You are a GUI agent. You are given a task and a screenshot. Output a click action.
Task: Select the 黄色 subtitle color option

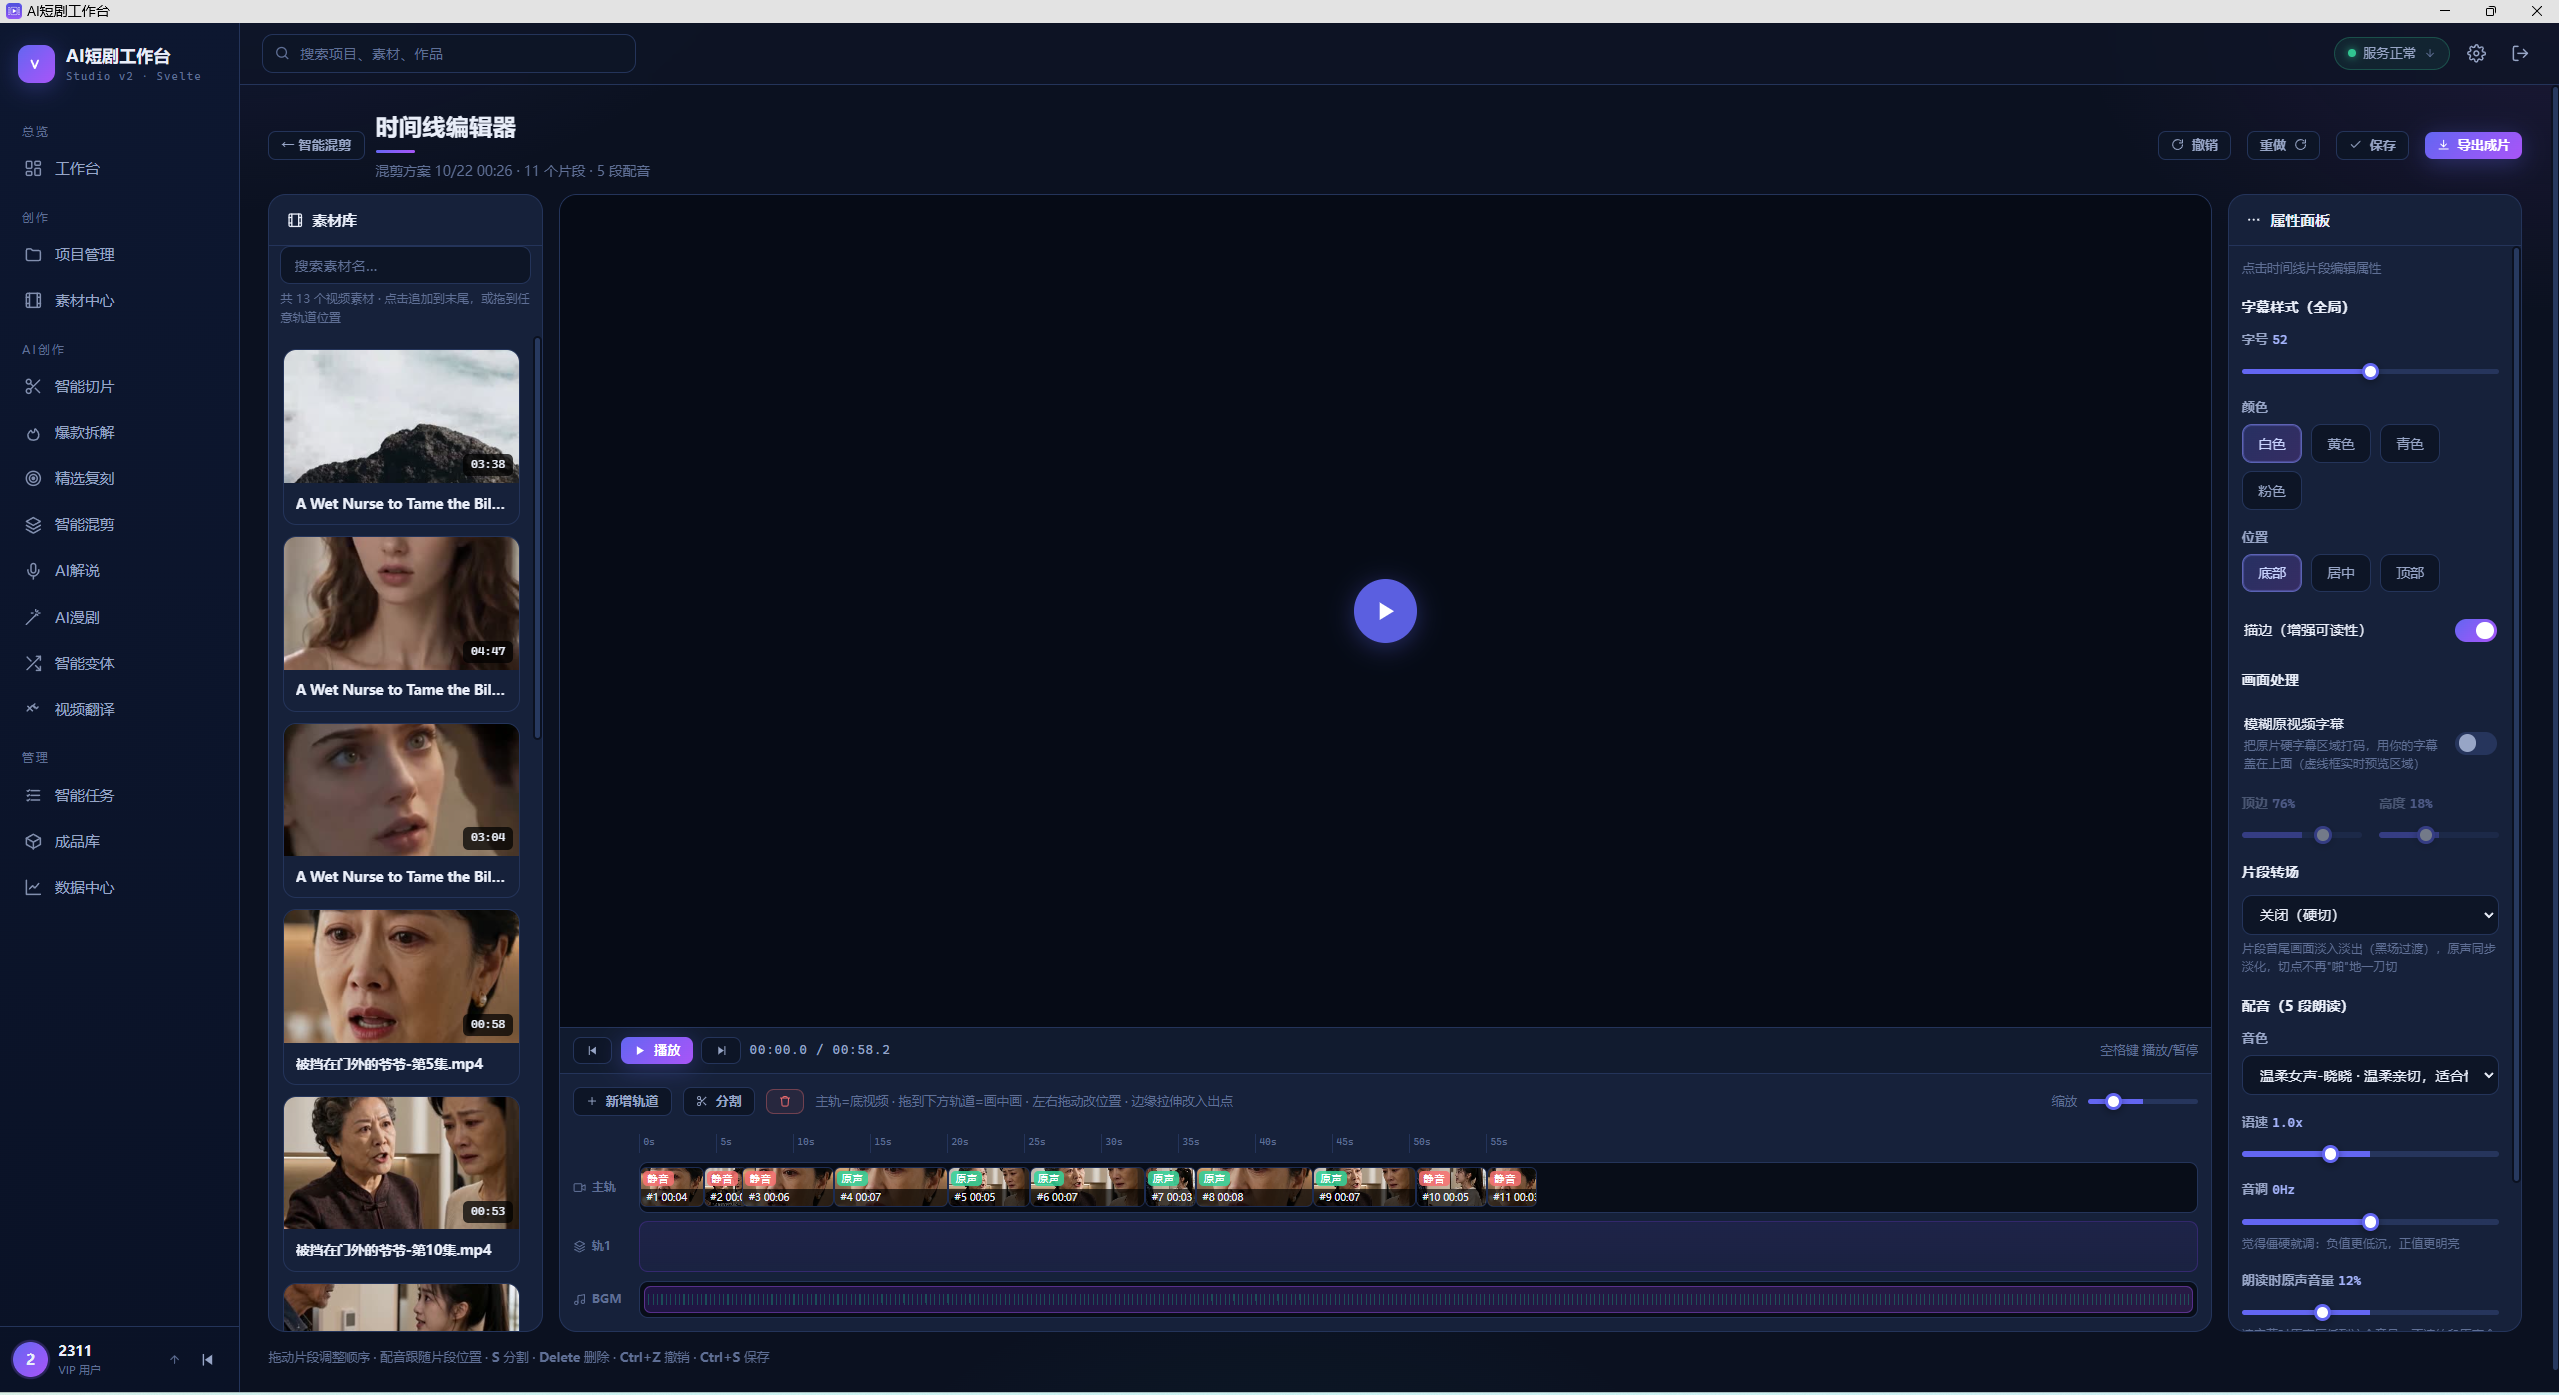click(2340, 444)
